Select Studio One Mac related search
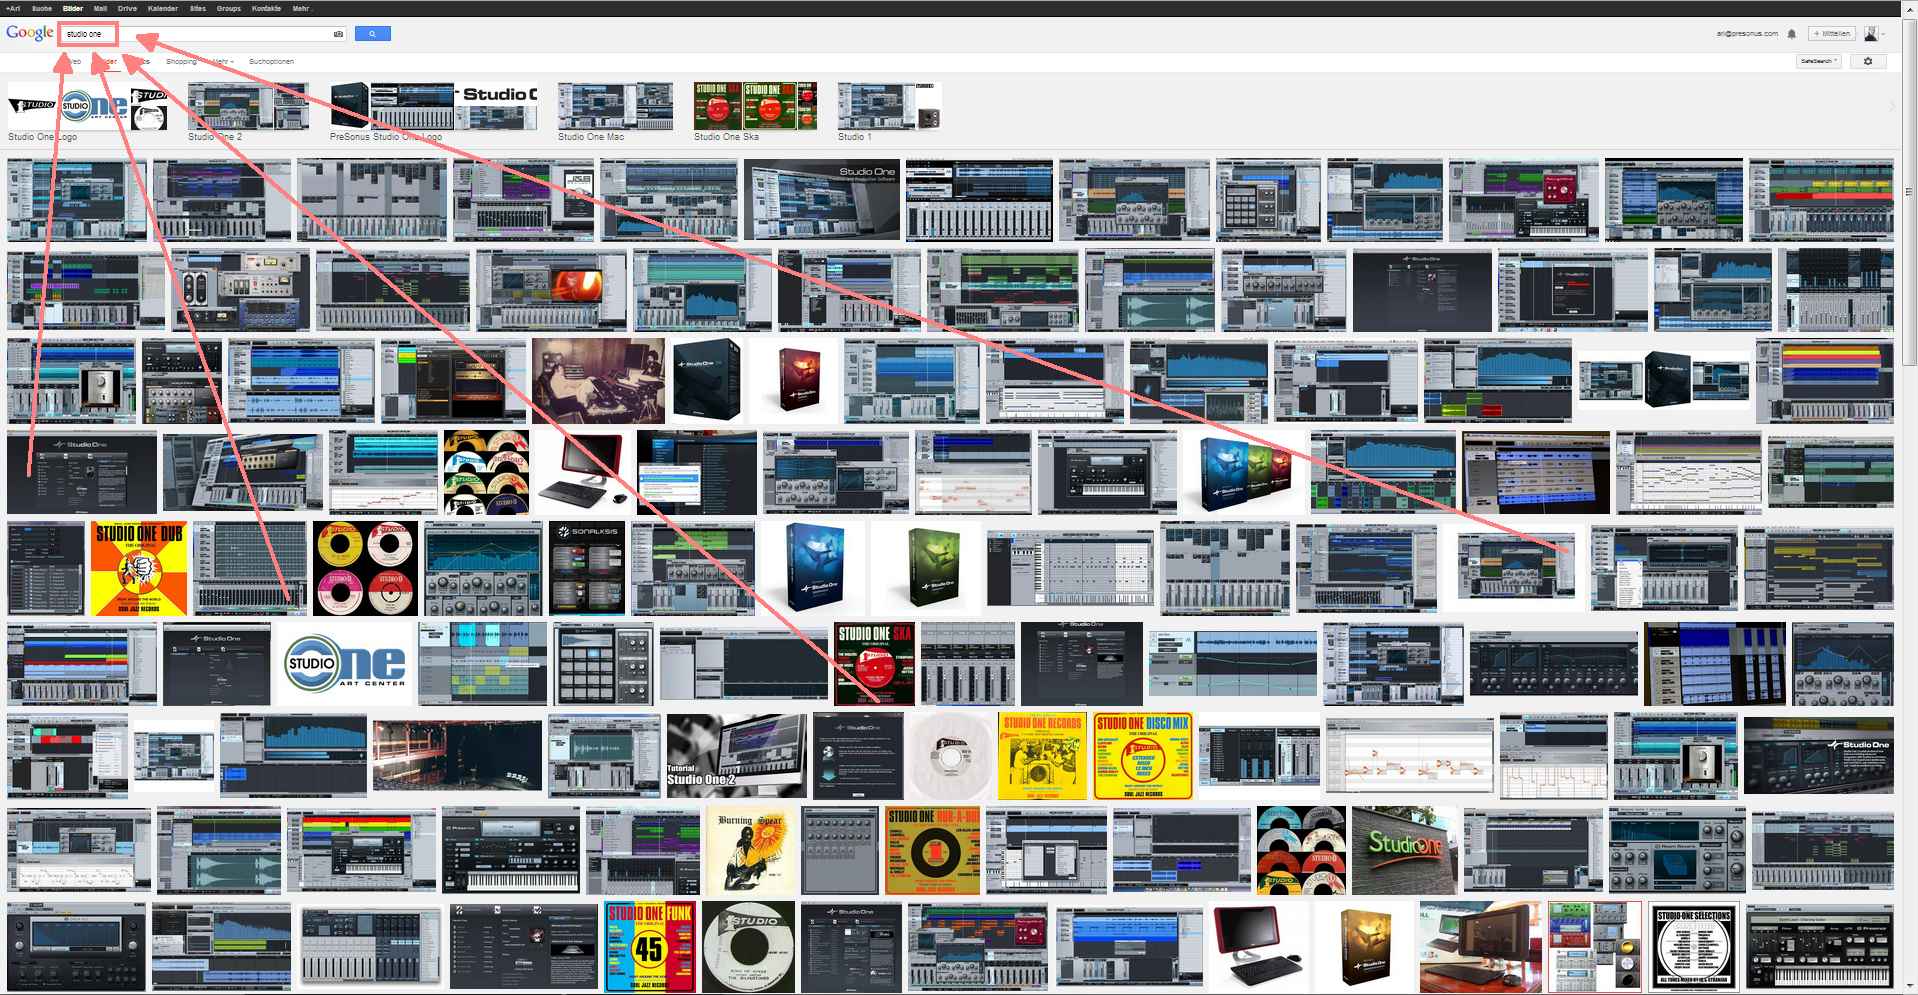Image resolution: width=1918 pixels, height=995 pixels. tap(615, 112)
